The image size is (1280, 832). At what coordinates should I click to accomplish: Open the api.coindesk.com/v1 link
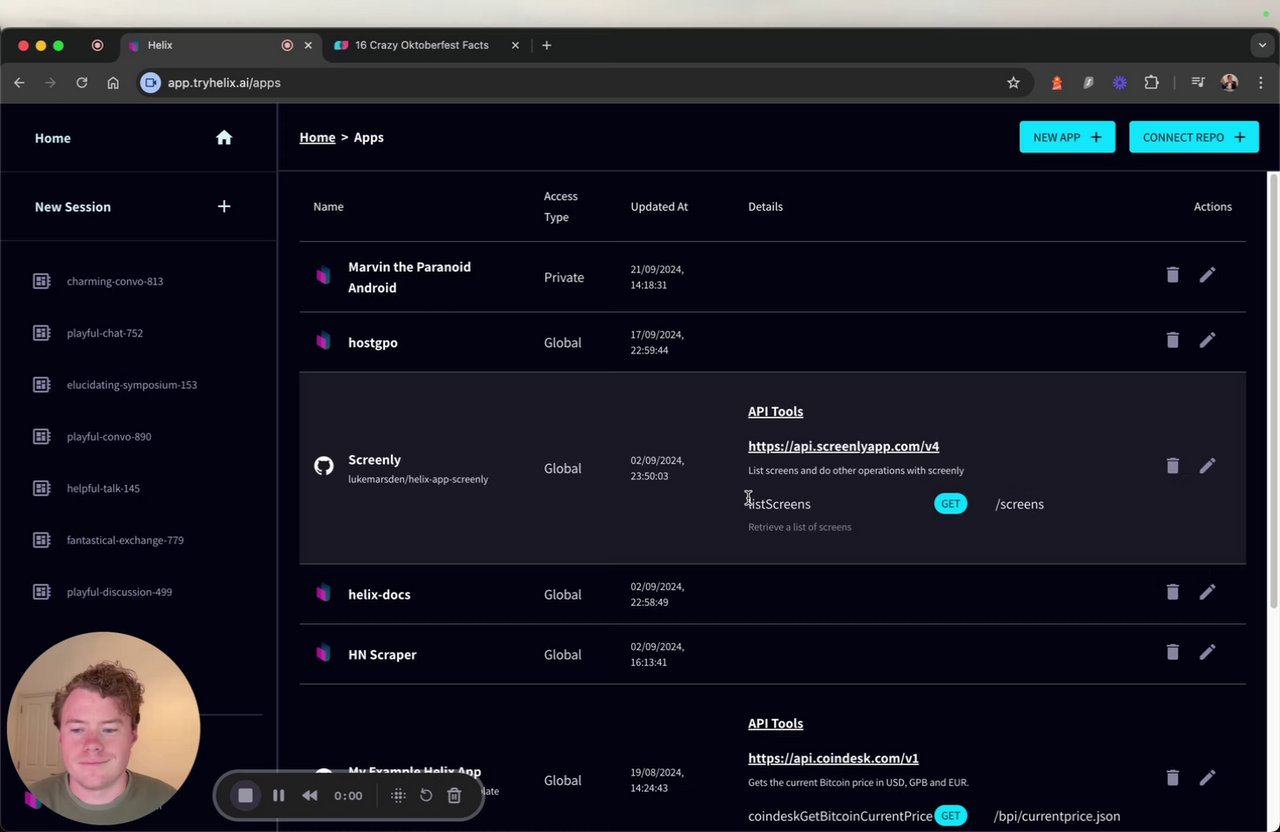pos(833,758)
